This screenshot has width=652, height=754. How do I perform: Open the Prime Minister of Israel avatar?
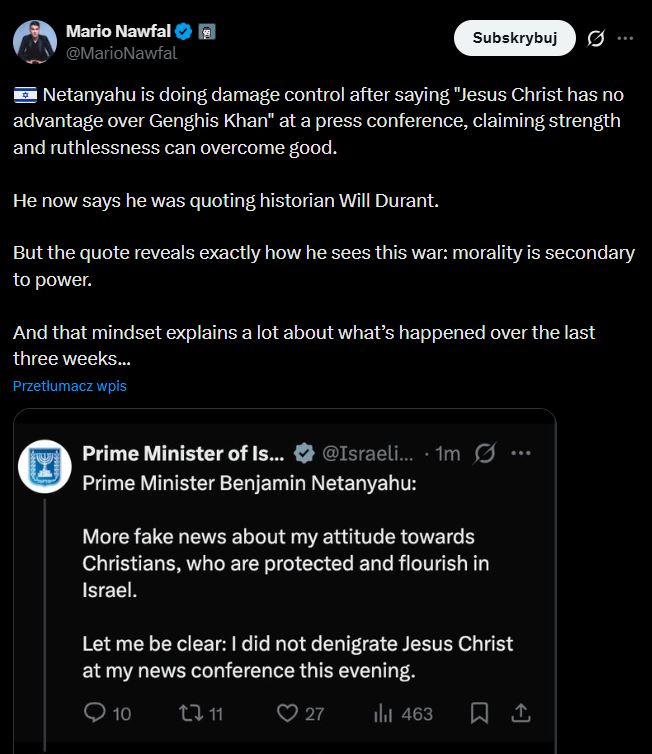coord(45,465)
